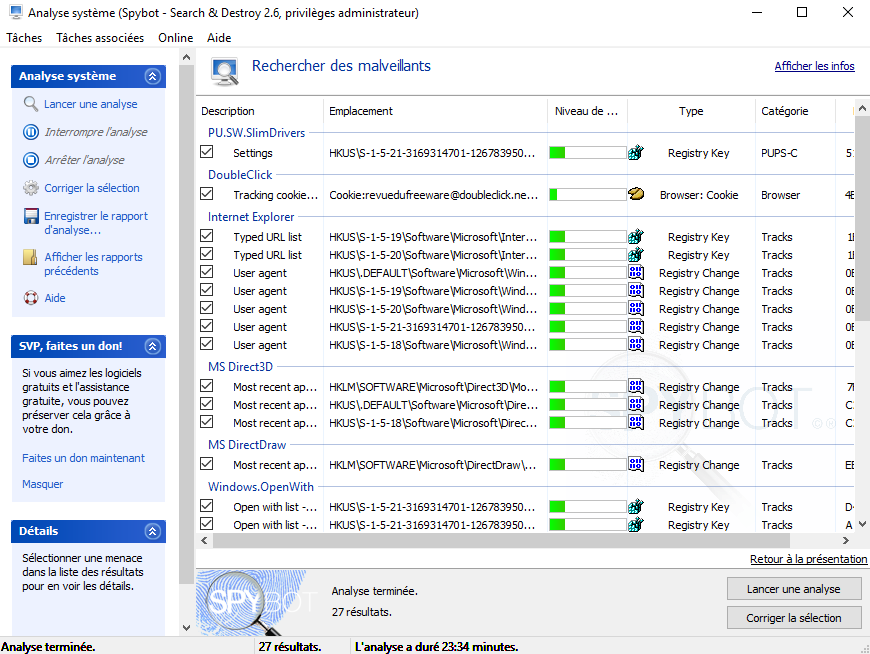The width and height of the screenshot is (870, 654).
Task: Click the folder icon for Afficher les rapports précédents
Action: point(30,257)
